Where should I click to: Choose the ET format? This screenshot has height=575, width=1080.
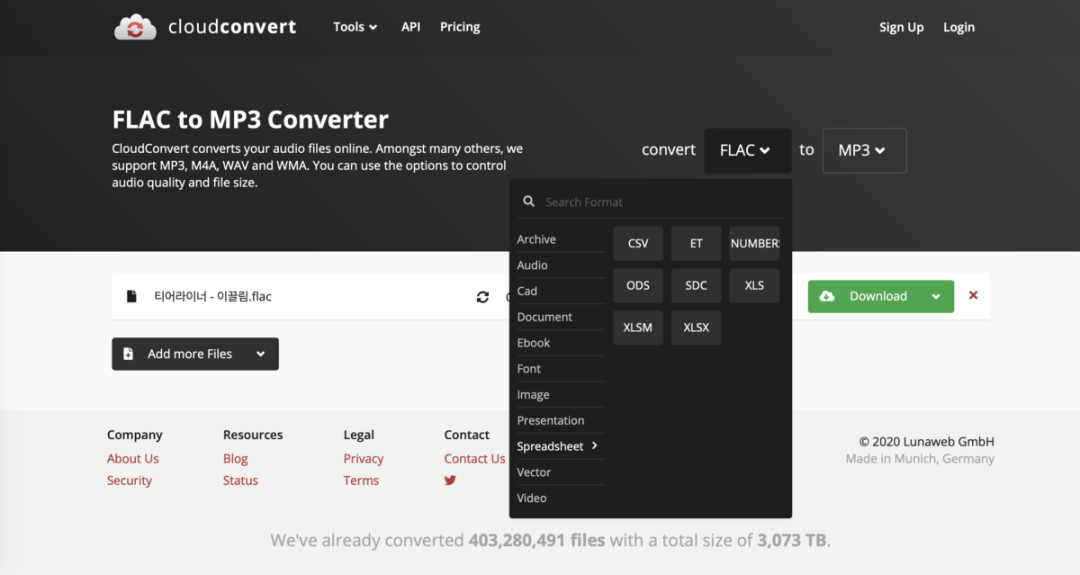pos(696,243)
